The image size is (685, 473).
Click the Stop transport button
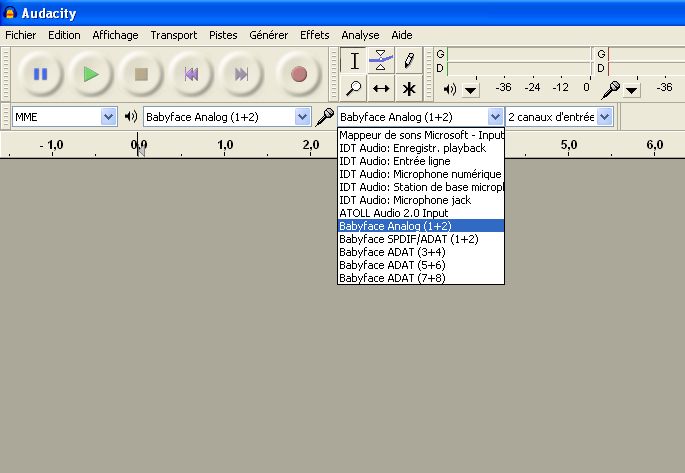pyautogui.click(x=141, y=74)
